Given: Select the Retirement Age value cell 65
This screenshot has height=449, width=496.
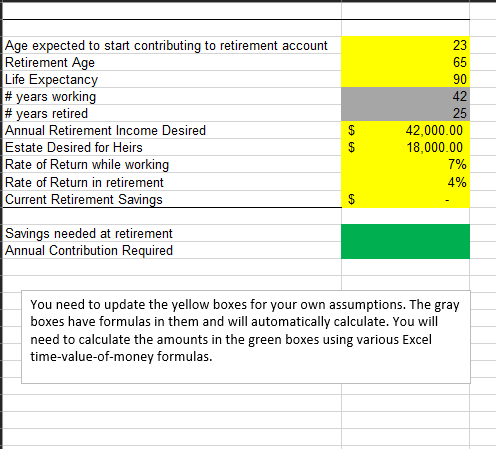Looking at the screenshot, I should pyautogui.click(x=405, y=62).
